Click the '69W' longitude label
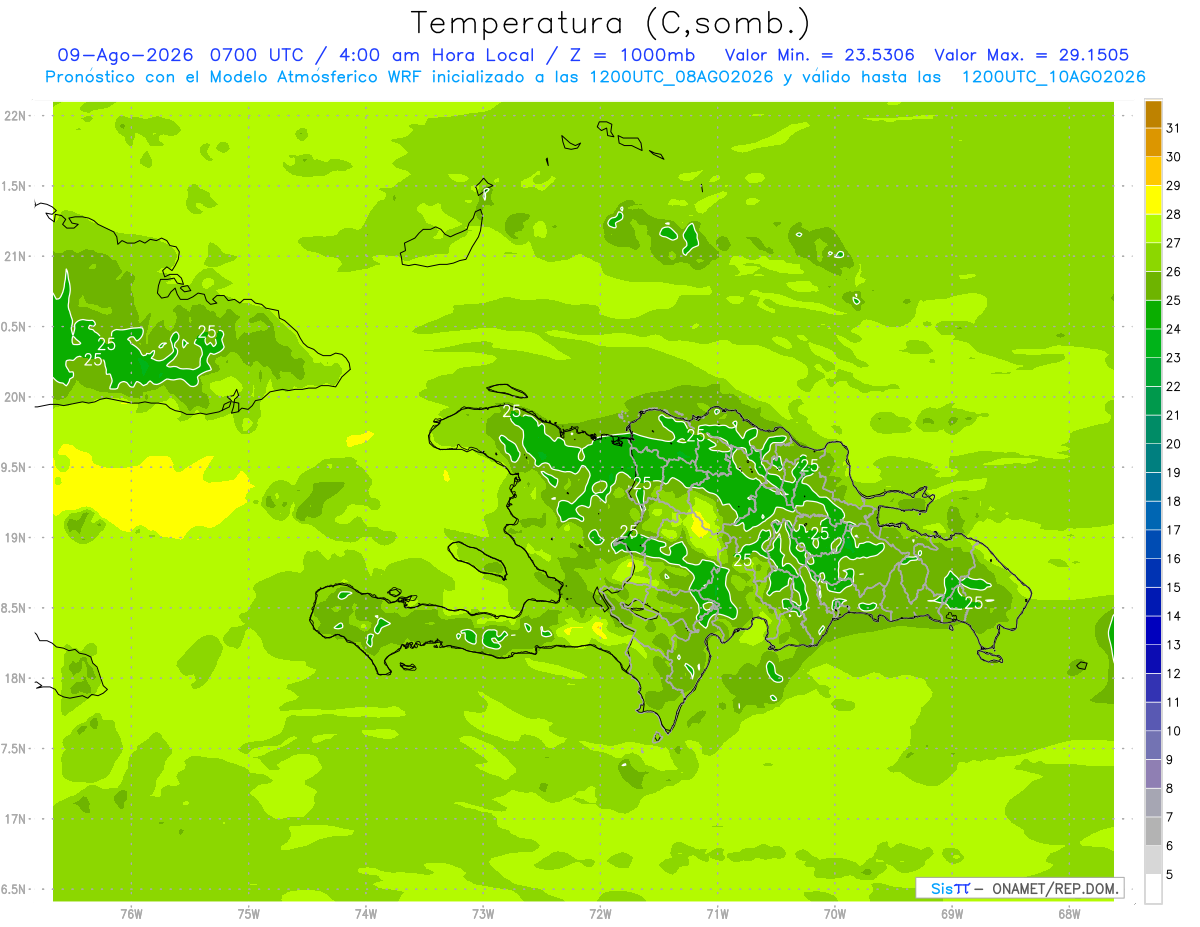 952,914
